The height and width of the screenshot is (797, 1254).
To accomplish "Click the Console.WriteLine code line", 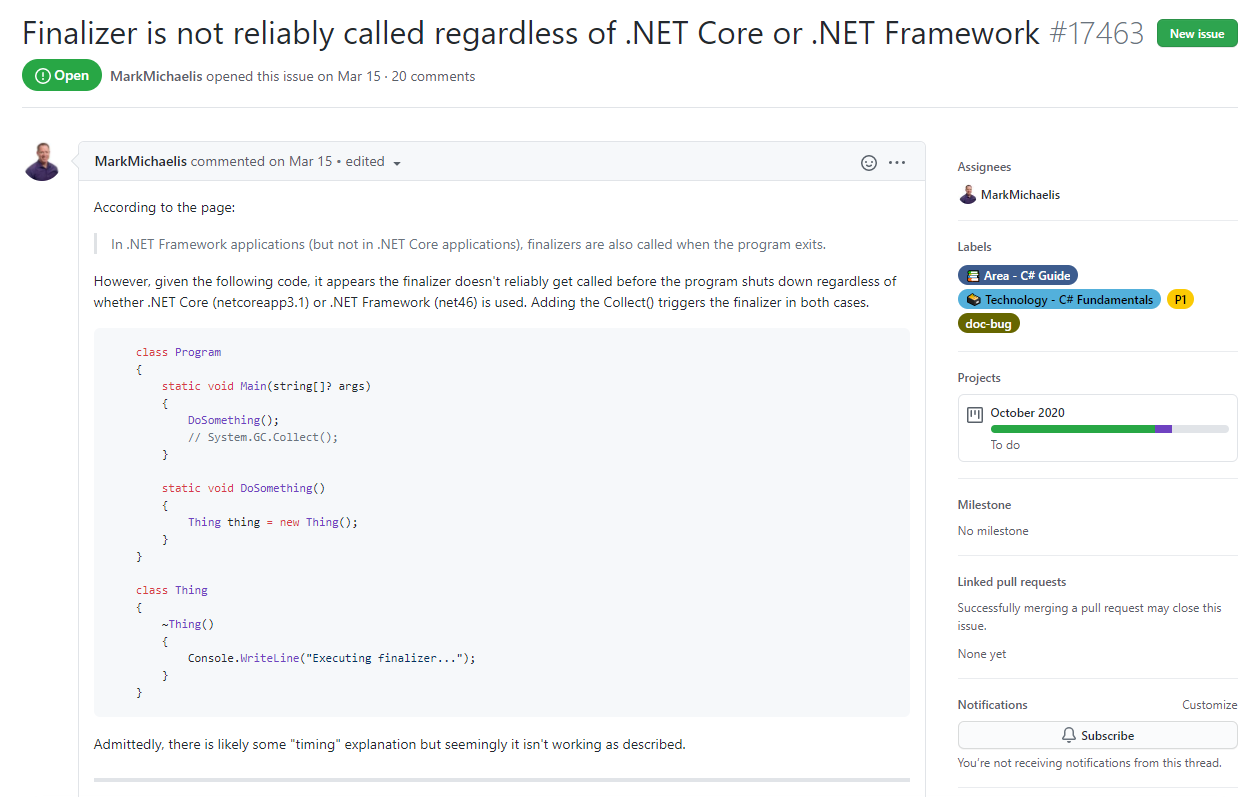I will point(332,658).
